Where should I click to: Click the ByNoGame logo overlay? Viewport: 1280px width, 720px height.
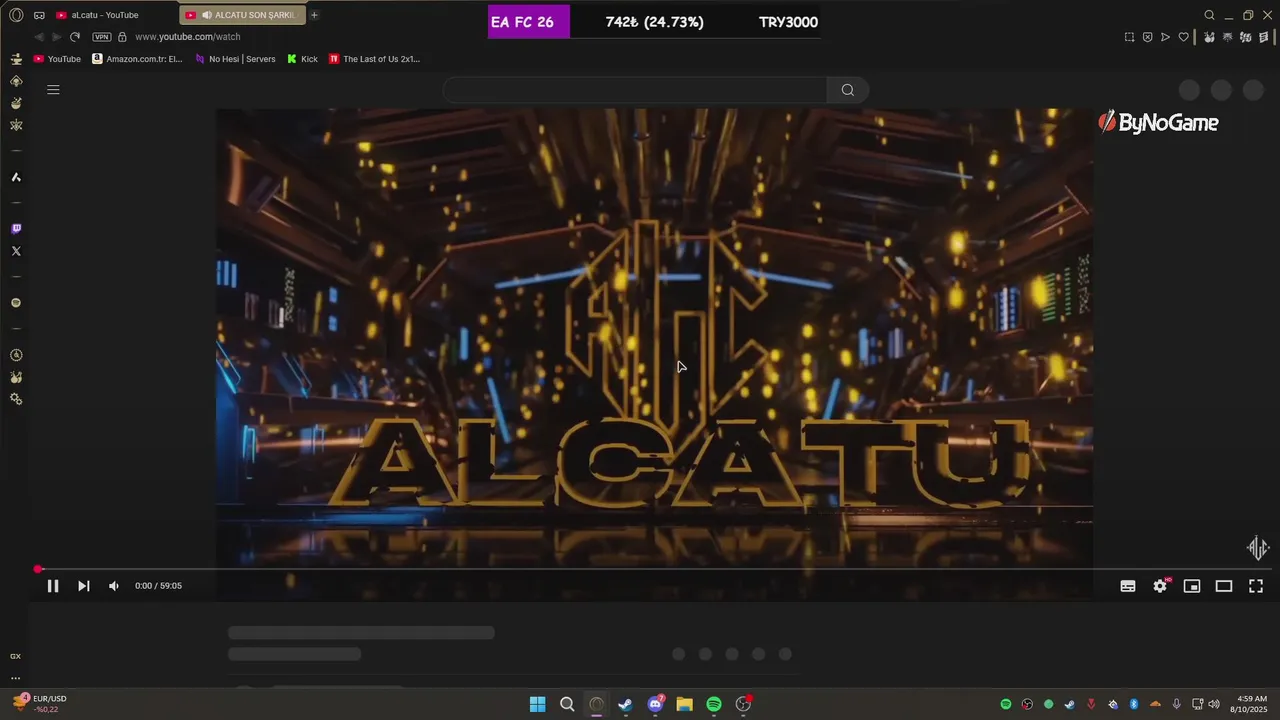point(1158,123)
